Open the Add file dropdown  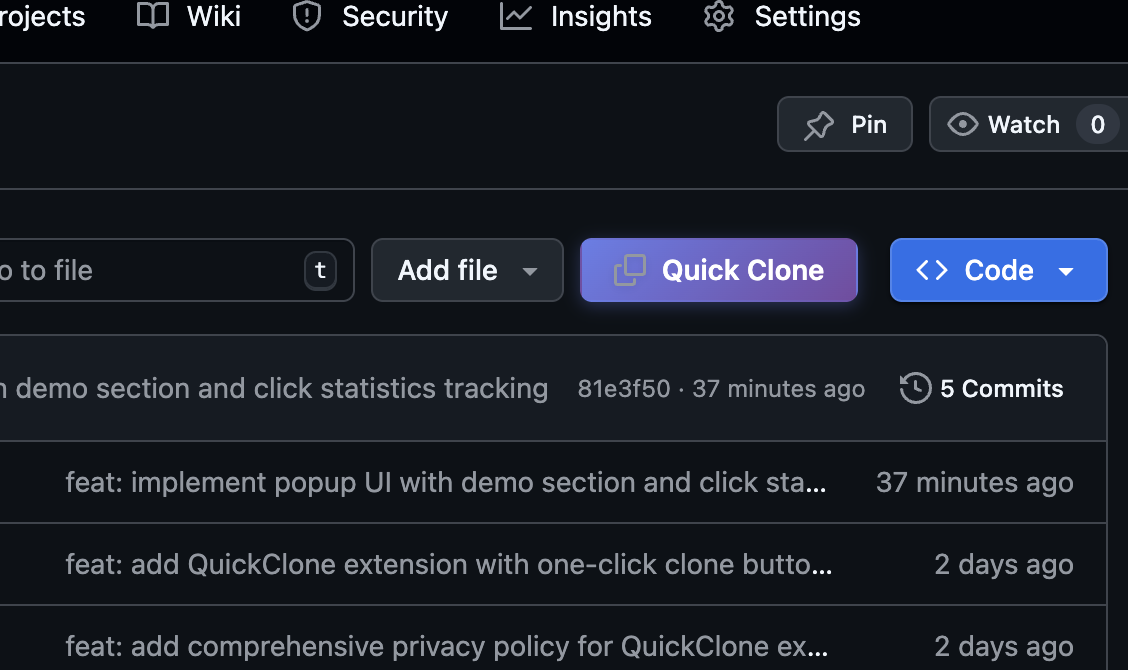[466, 270]
